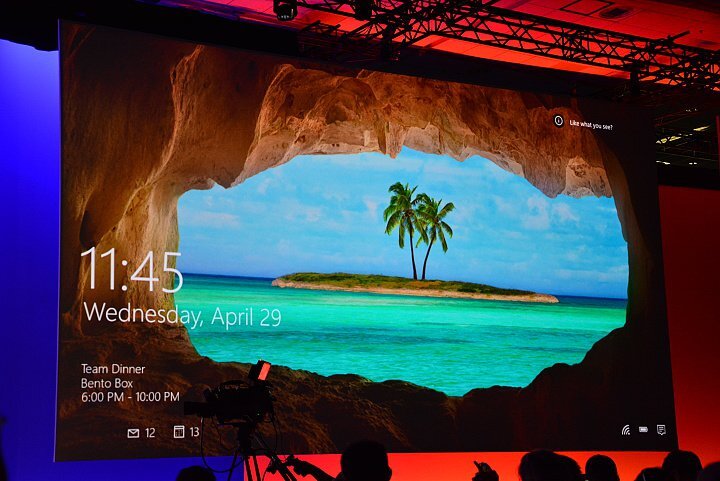Click the "Like what you see?" prompt
The height and width of the screenshot is (481, 720).
click(x=591, y=124)
